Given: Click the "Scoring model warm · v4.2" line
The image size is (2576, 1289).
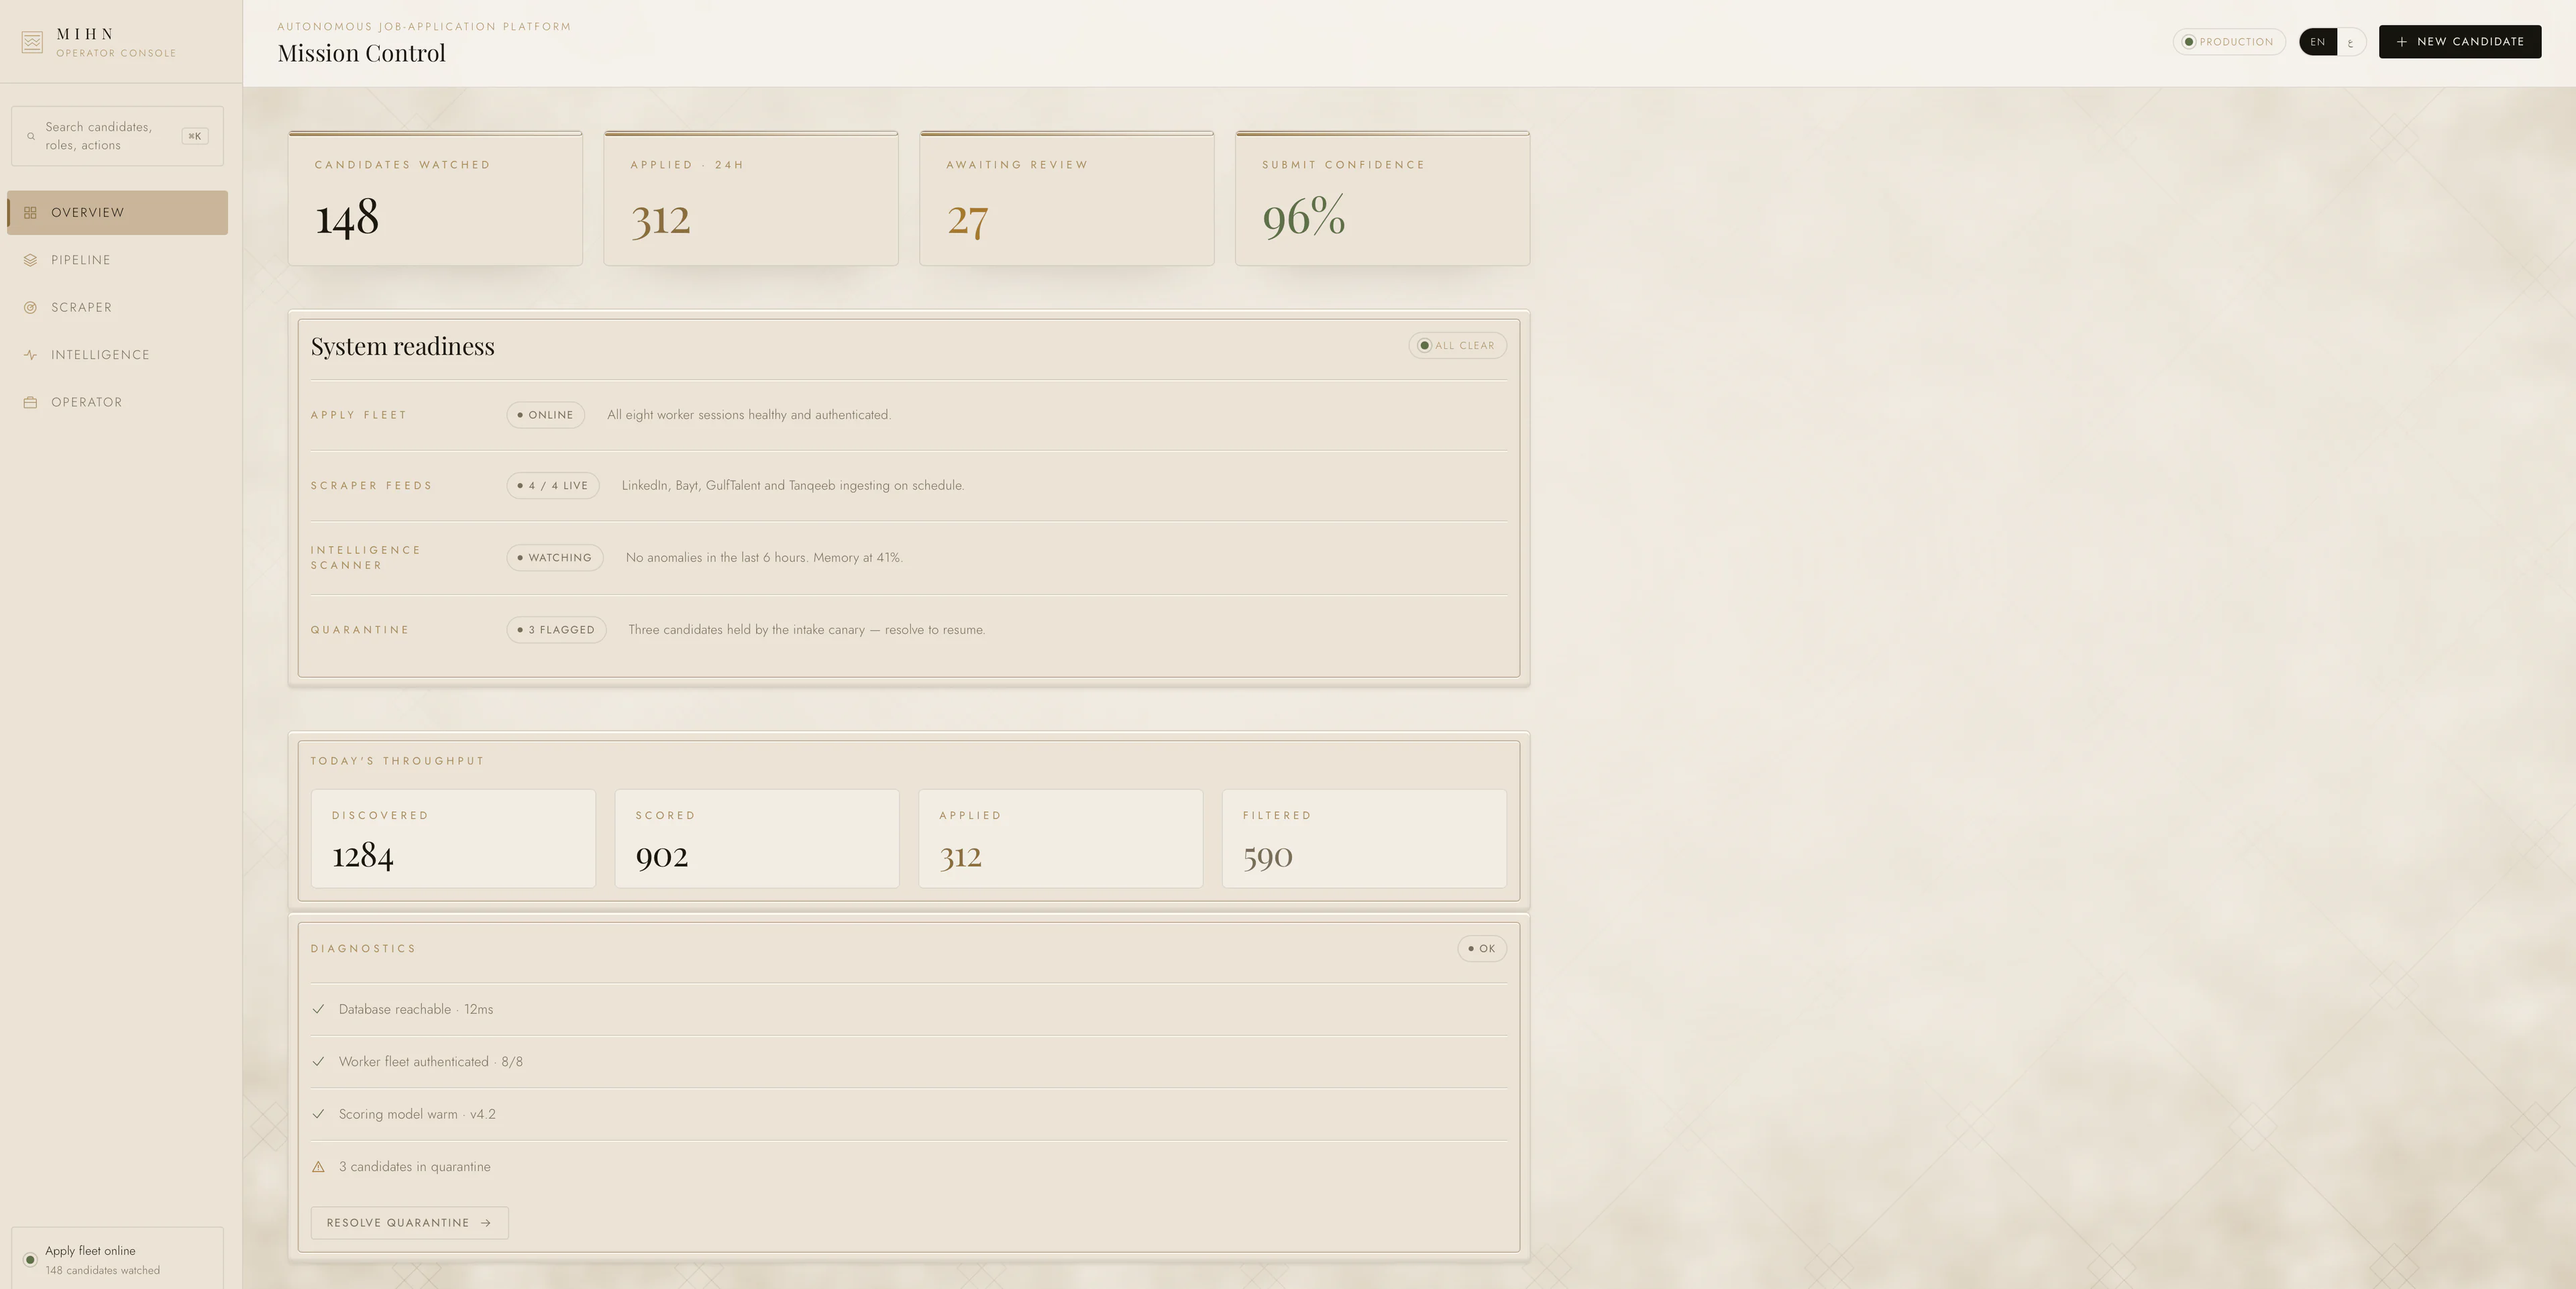Looking at the screenshot, I should (417, 1114).
